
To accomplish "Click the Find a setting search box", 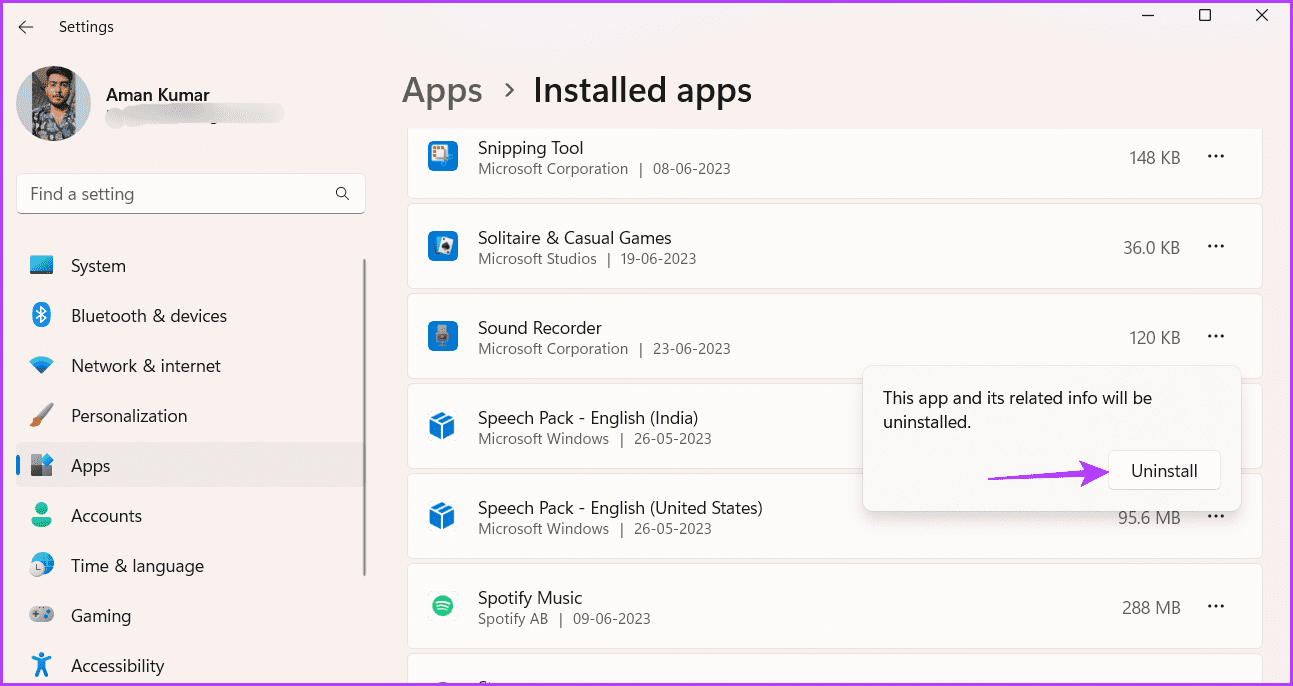I will click(191, 194).
